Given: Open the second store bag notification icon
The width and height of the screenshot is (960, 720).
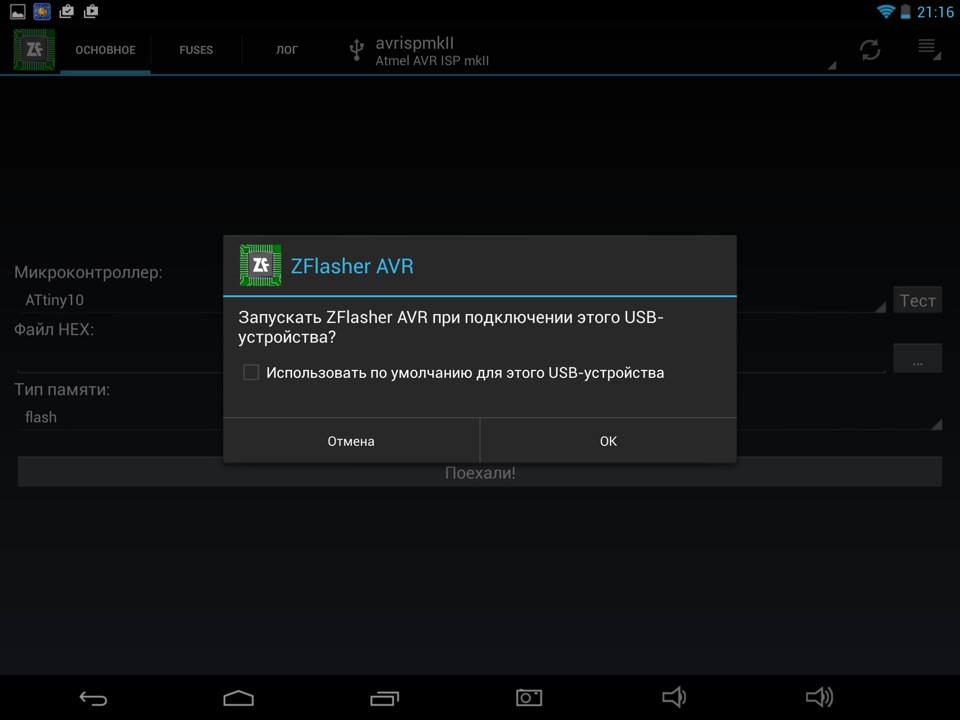Looking at the screenshot, I should point(91,11).
